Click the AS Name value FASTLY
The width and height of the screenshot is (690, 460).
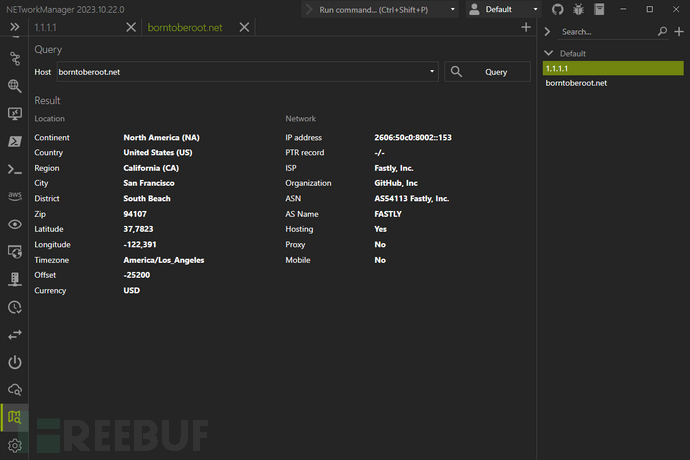(388, 214)
